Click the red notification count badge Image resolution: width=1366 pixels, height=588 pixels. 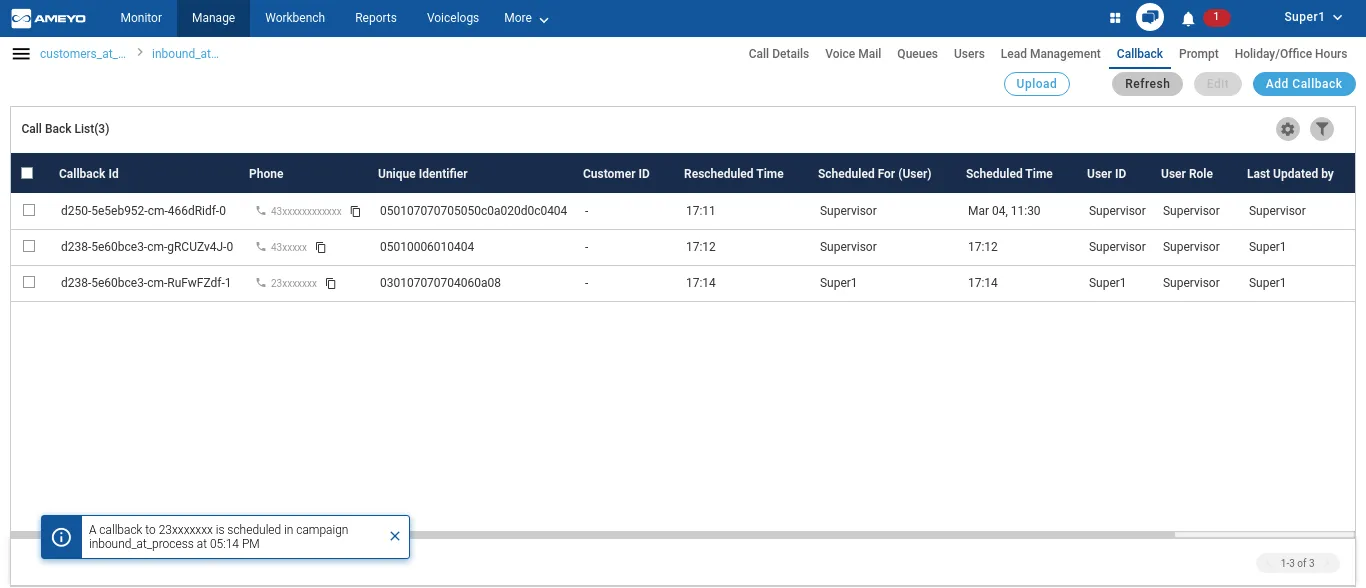point(1216,17)
